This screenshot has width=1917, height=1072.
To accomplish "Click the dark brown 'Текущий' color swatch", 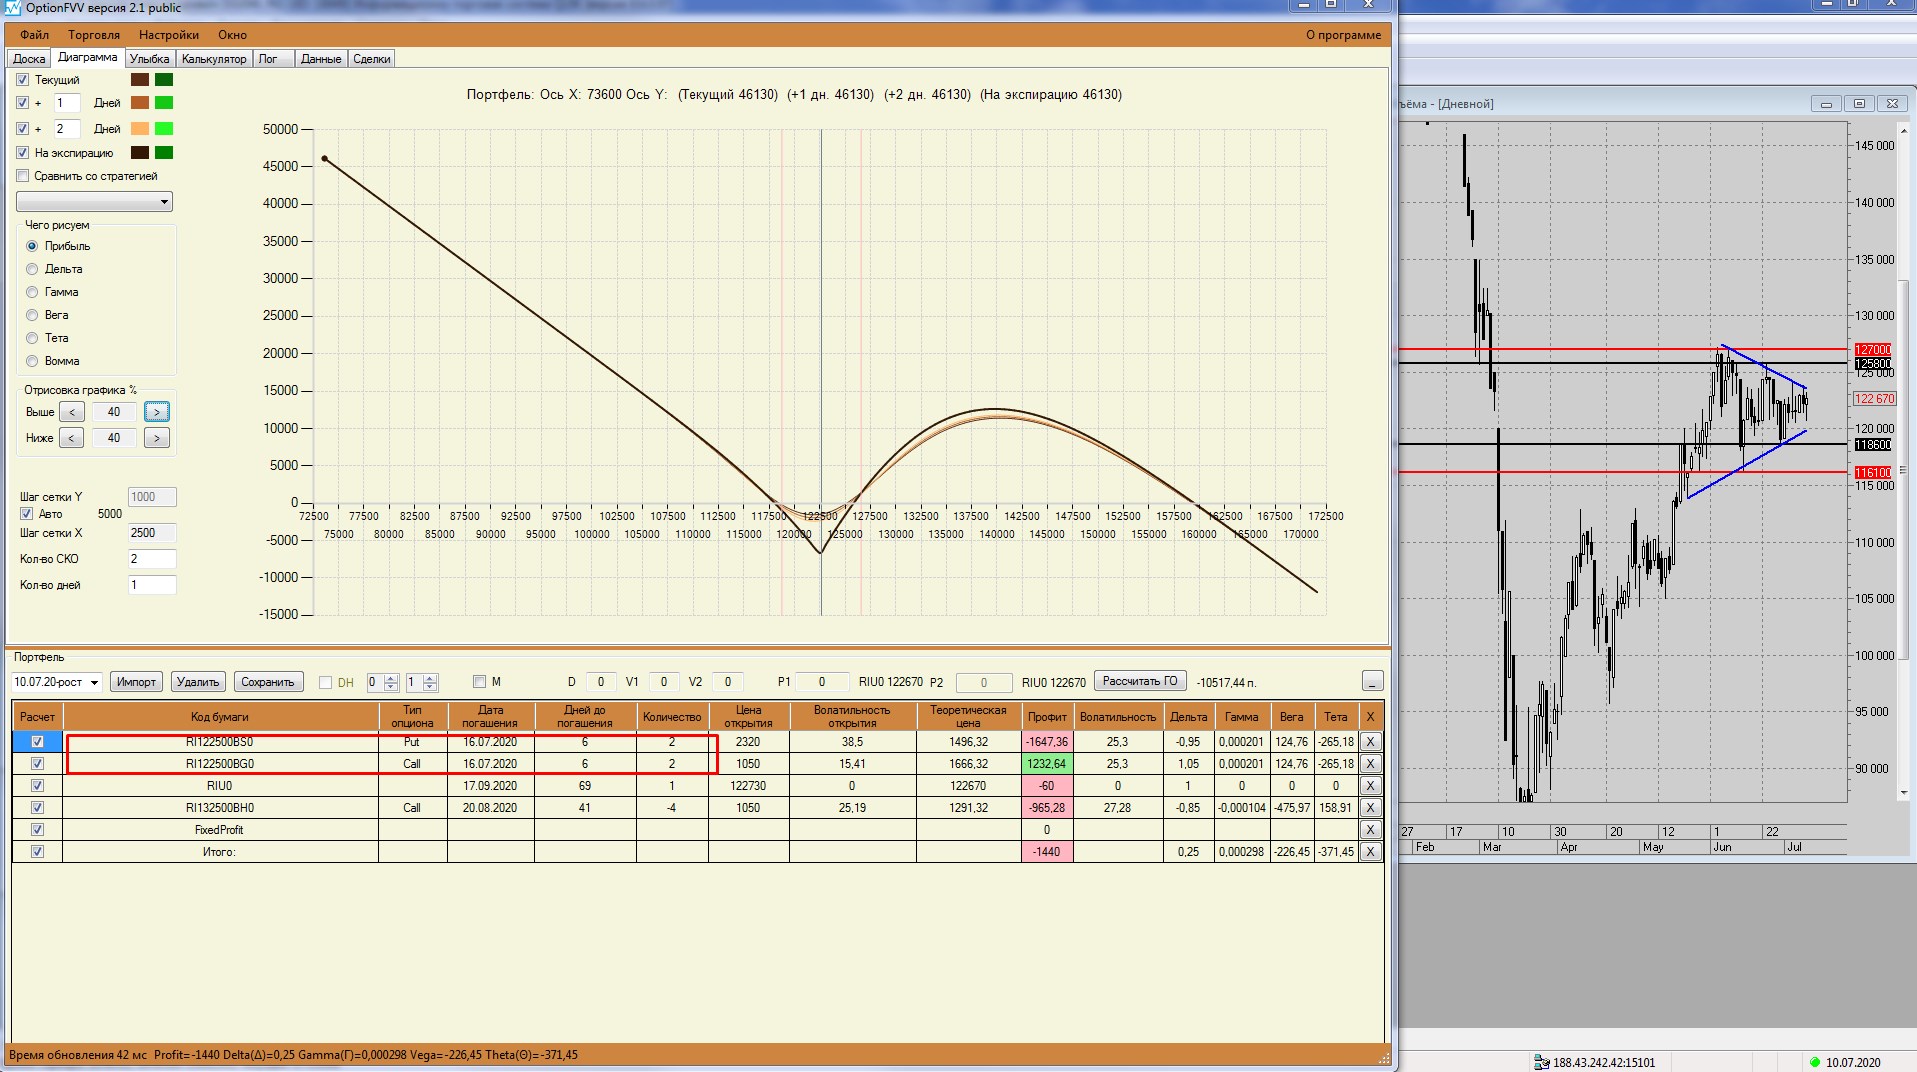I will point(140,80).
